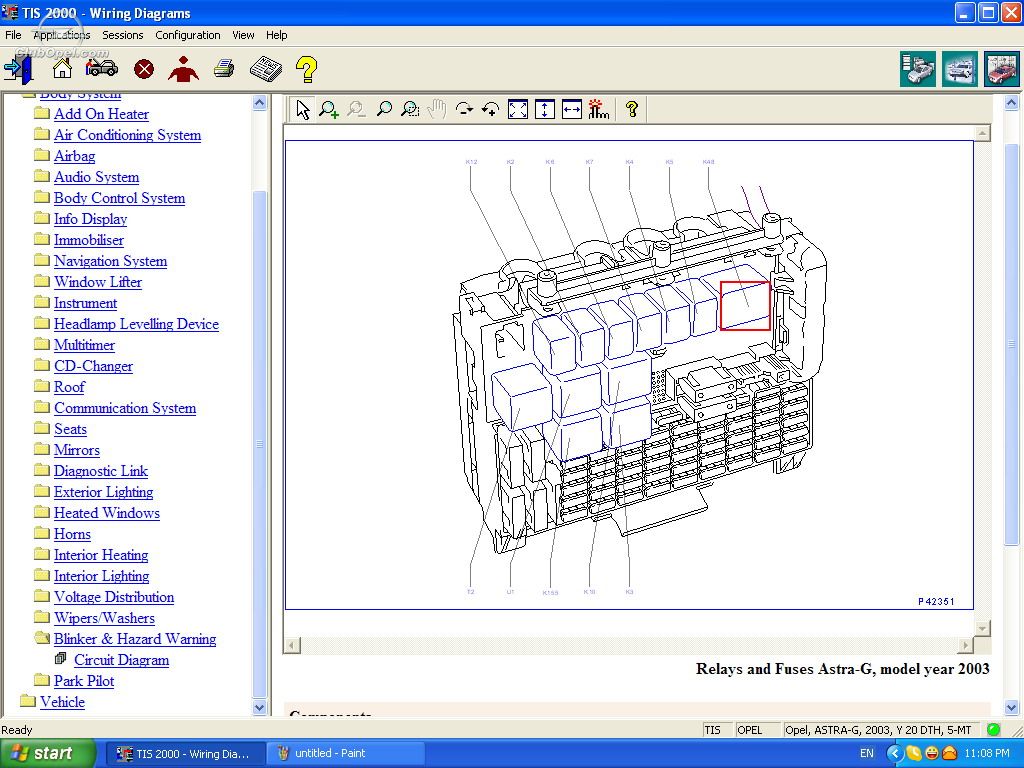Expand the Diagnostic Link folder icon
Image resolution: width=1024 pixels, height=768 pixels.
pos(42,470)
